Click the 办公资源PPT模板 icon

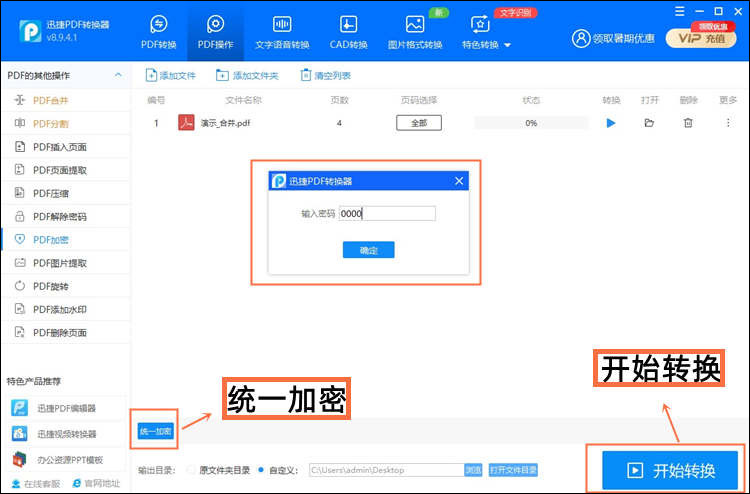click(19, 459)
